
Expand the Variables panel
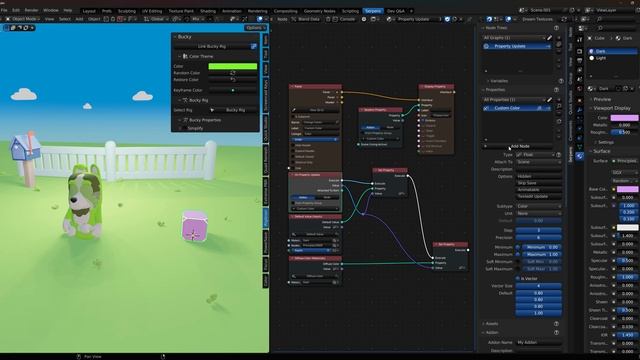click(488, 81)
